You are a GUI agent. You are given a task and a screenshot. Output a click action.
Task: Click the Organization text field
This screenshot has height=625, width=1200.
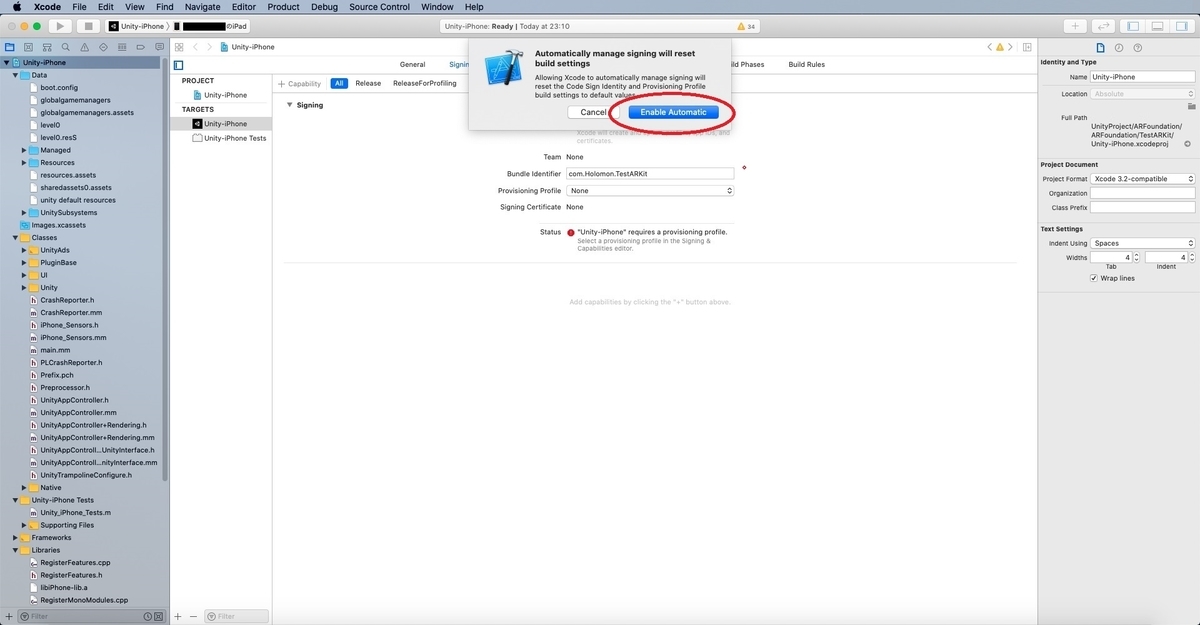pyautogui.click(x=1143, y=193)
